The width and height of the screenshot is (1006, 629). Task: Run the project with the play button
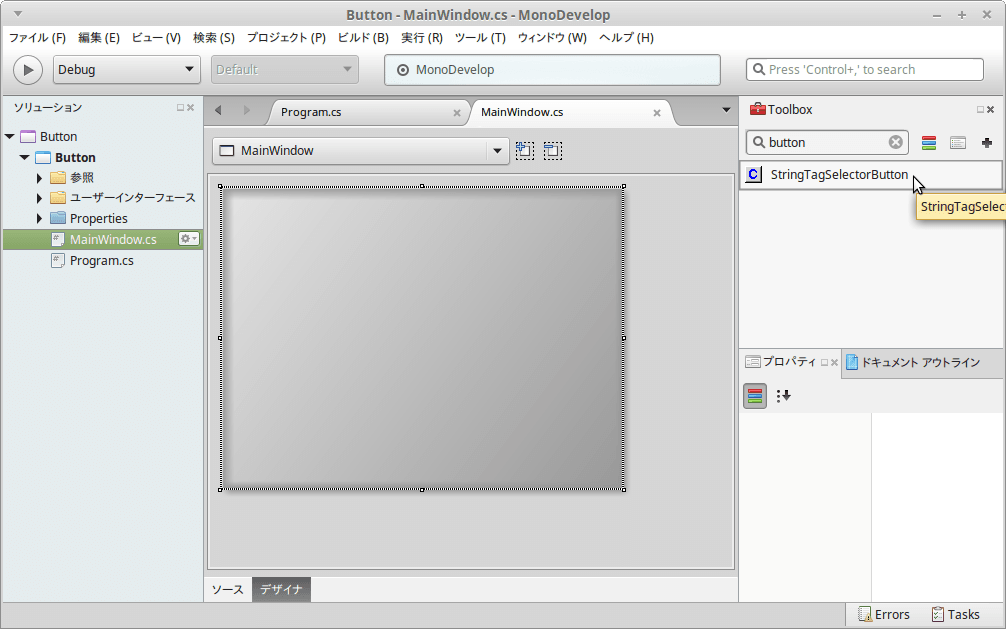28,70
